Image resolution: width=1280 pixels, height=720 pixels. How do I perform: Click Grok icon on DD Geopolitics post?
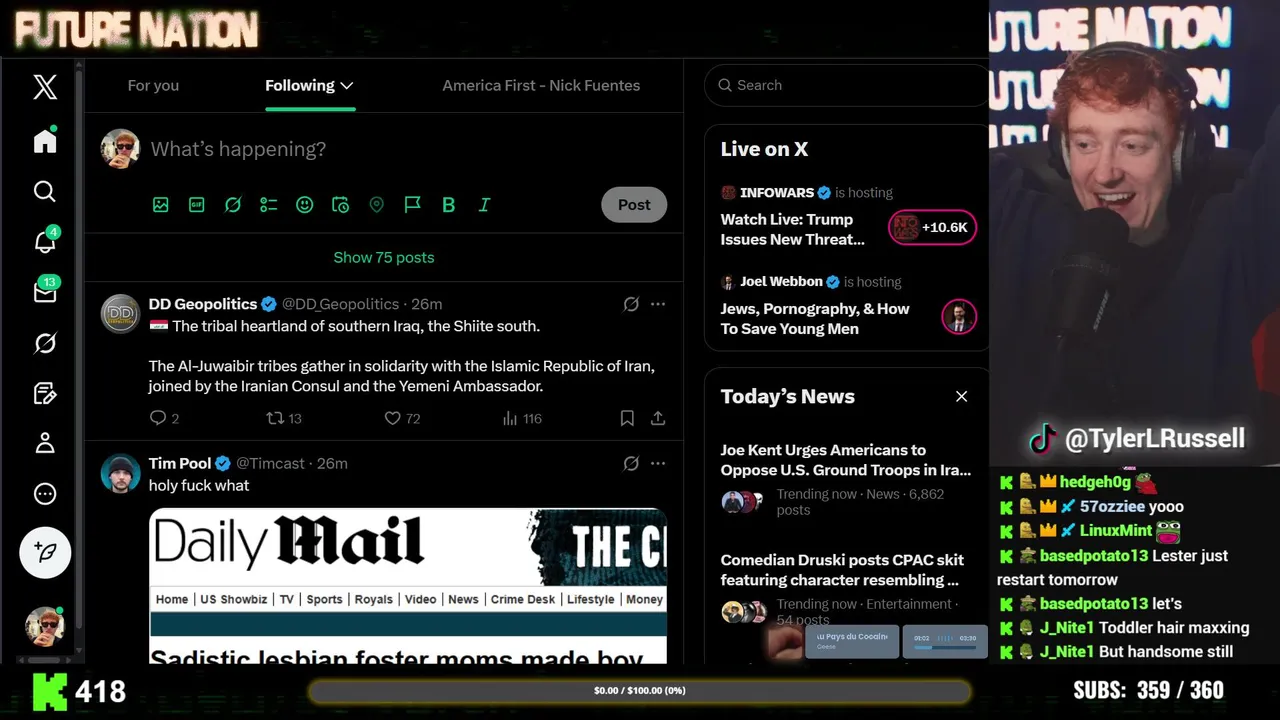631,304
